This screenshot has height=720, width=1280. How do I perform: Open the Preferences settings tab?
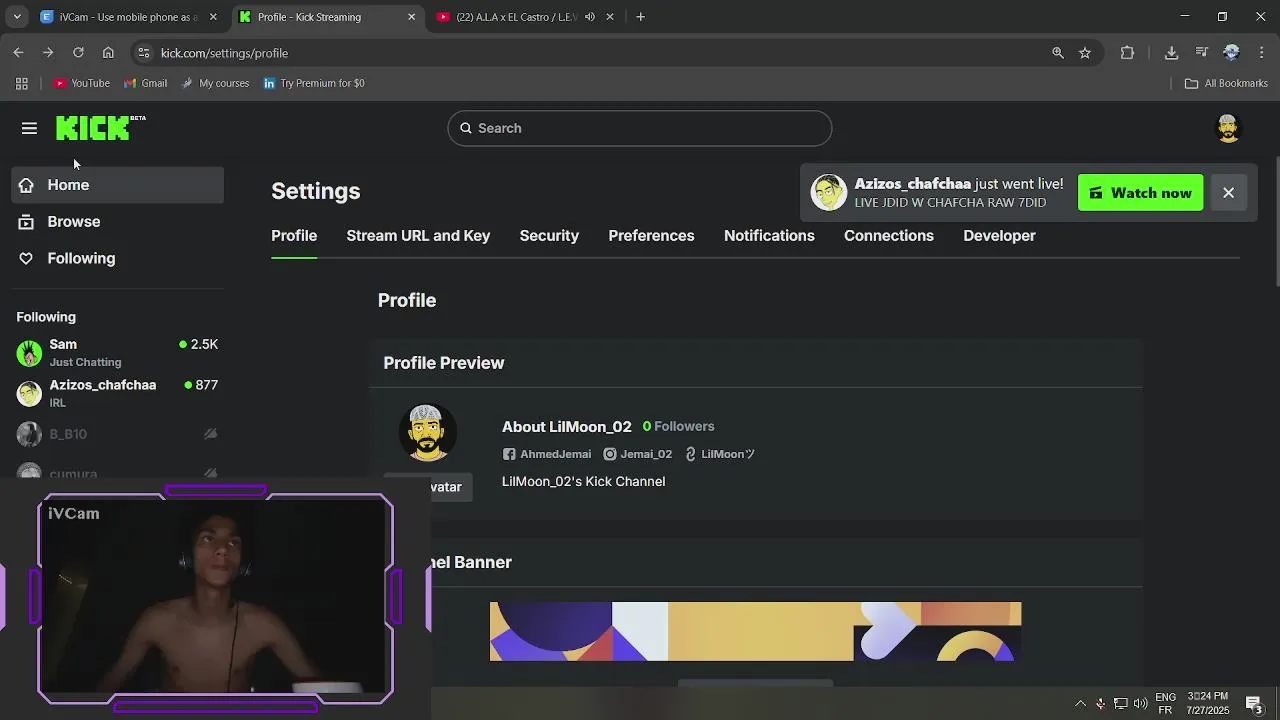coord(651,236)
